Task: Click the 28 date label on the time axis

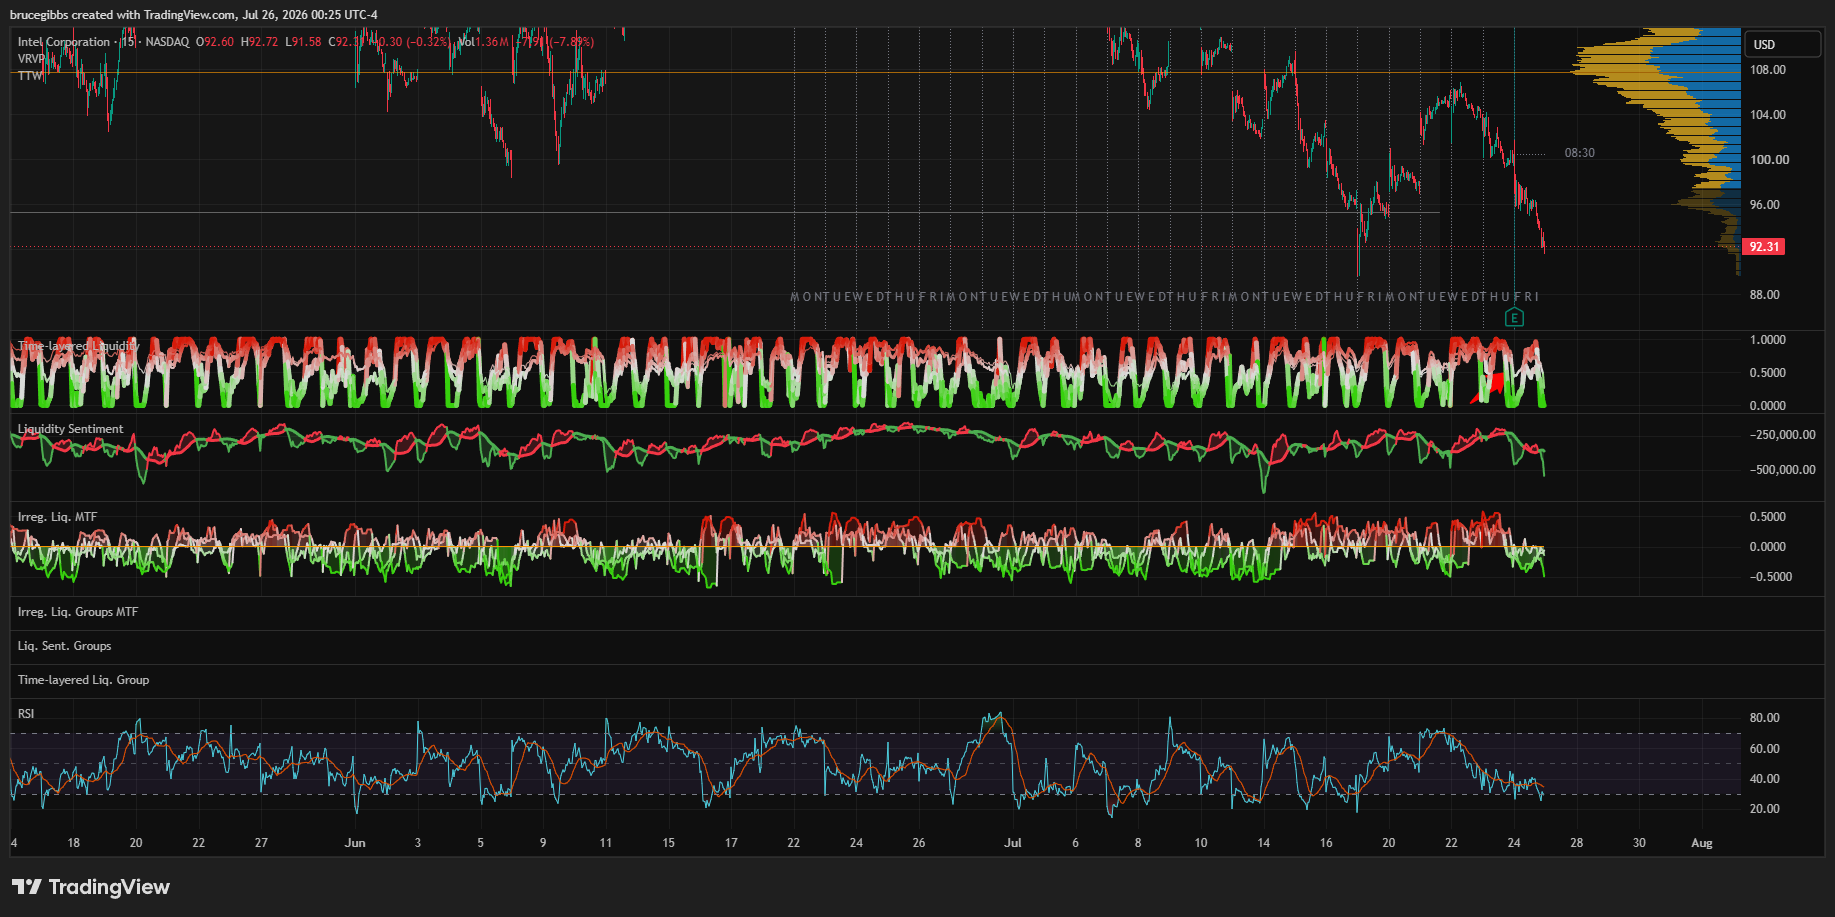Action: (x=1577, y=843)
